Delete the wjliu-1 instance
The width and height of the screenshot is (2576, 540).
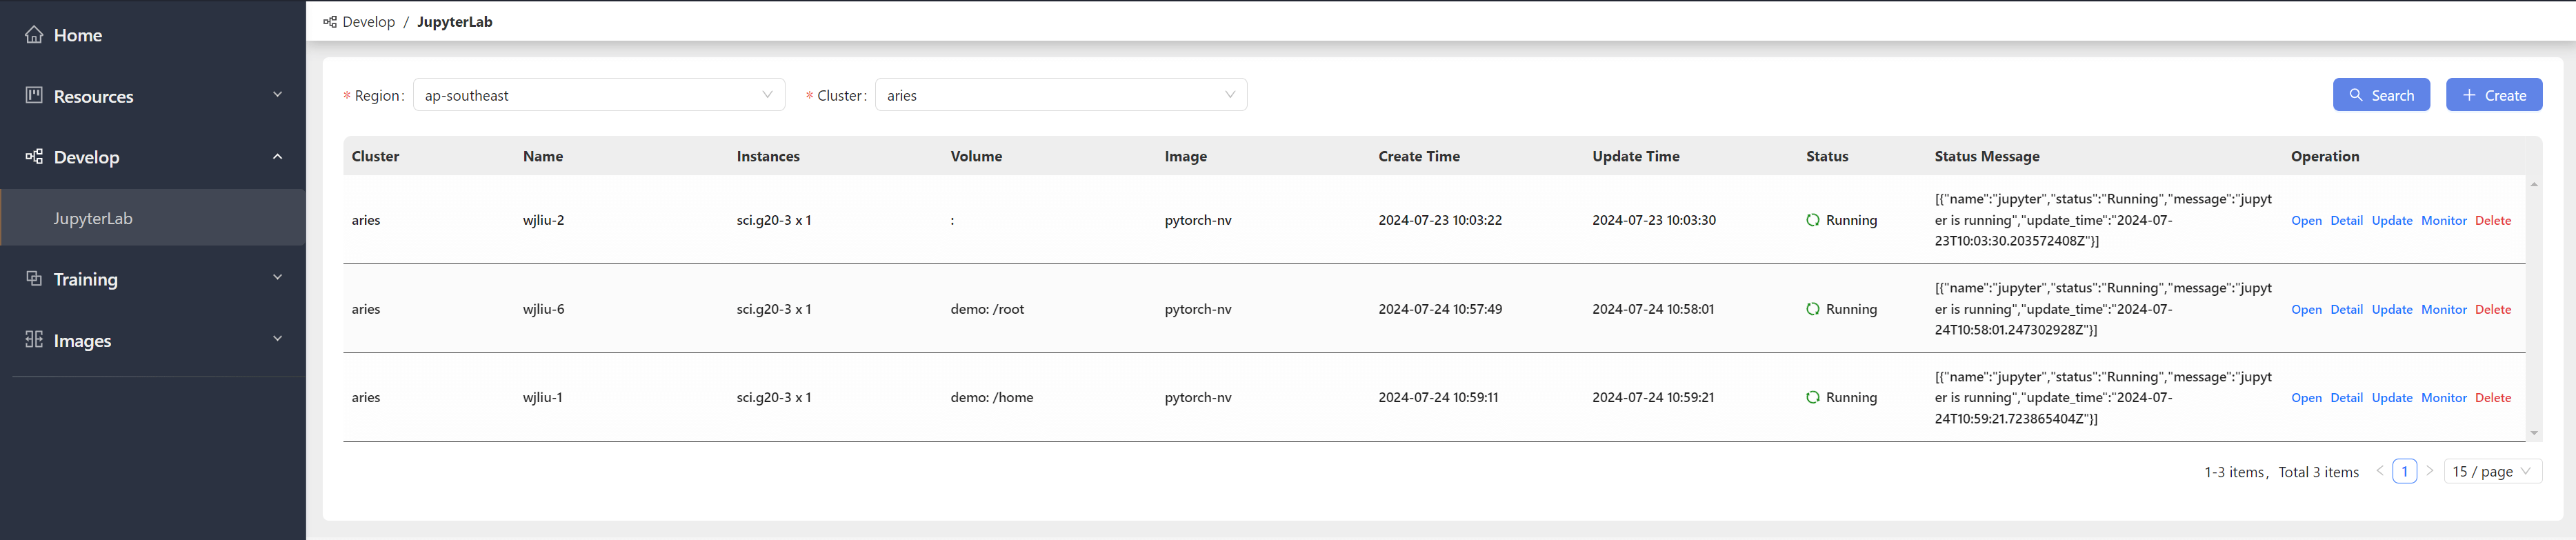[2493, 398]
